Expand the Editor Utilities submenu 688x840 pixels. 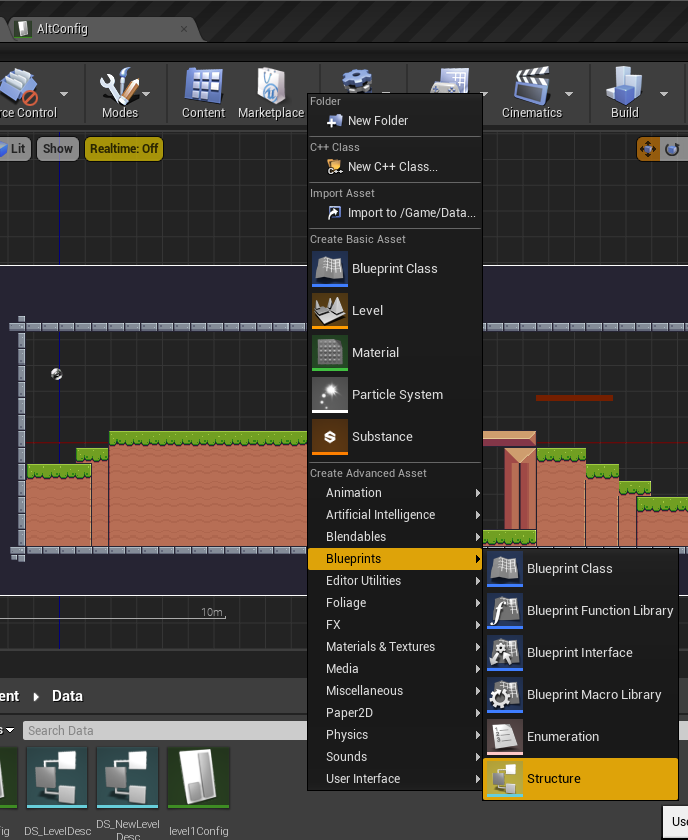395,581
